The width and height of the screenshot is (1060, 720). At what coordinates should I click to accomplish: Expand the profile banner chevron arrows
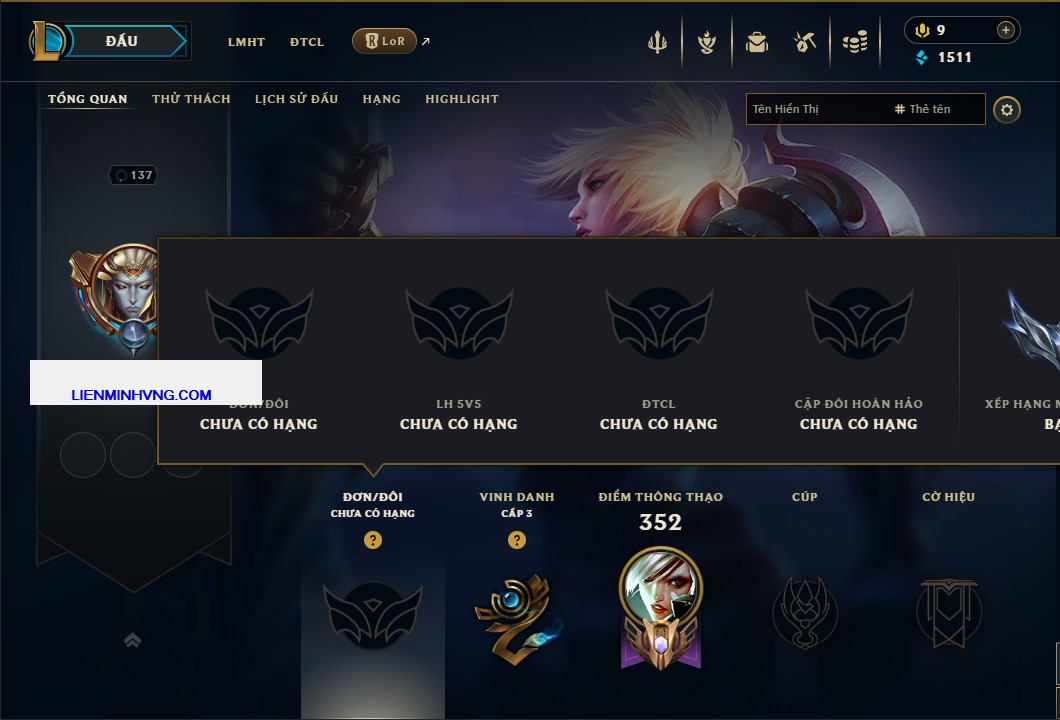coord(132,640)
